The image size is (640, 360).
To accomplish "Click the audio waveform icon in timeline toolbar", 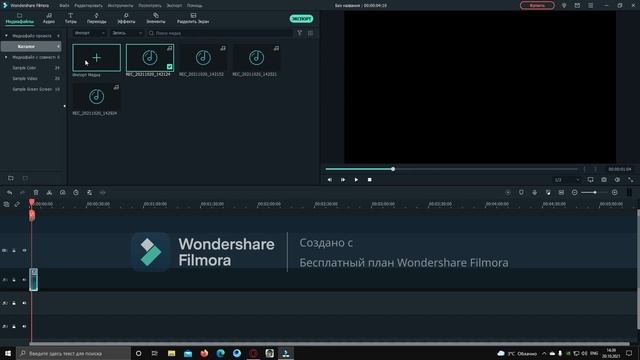I will tap(103, 192).
